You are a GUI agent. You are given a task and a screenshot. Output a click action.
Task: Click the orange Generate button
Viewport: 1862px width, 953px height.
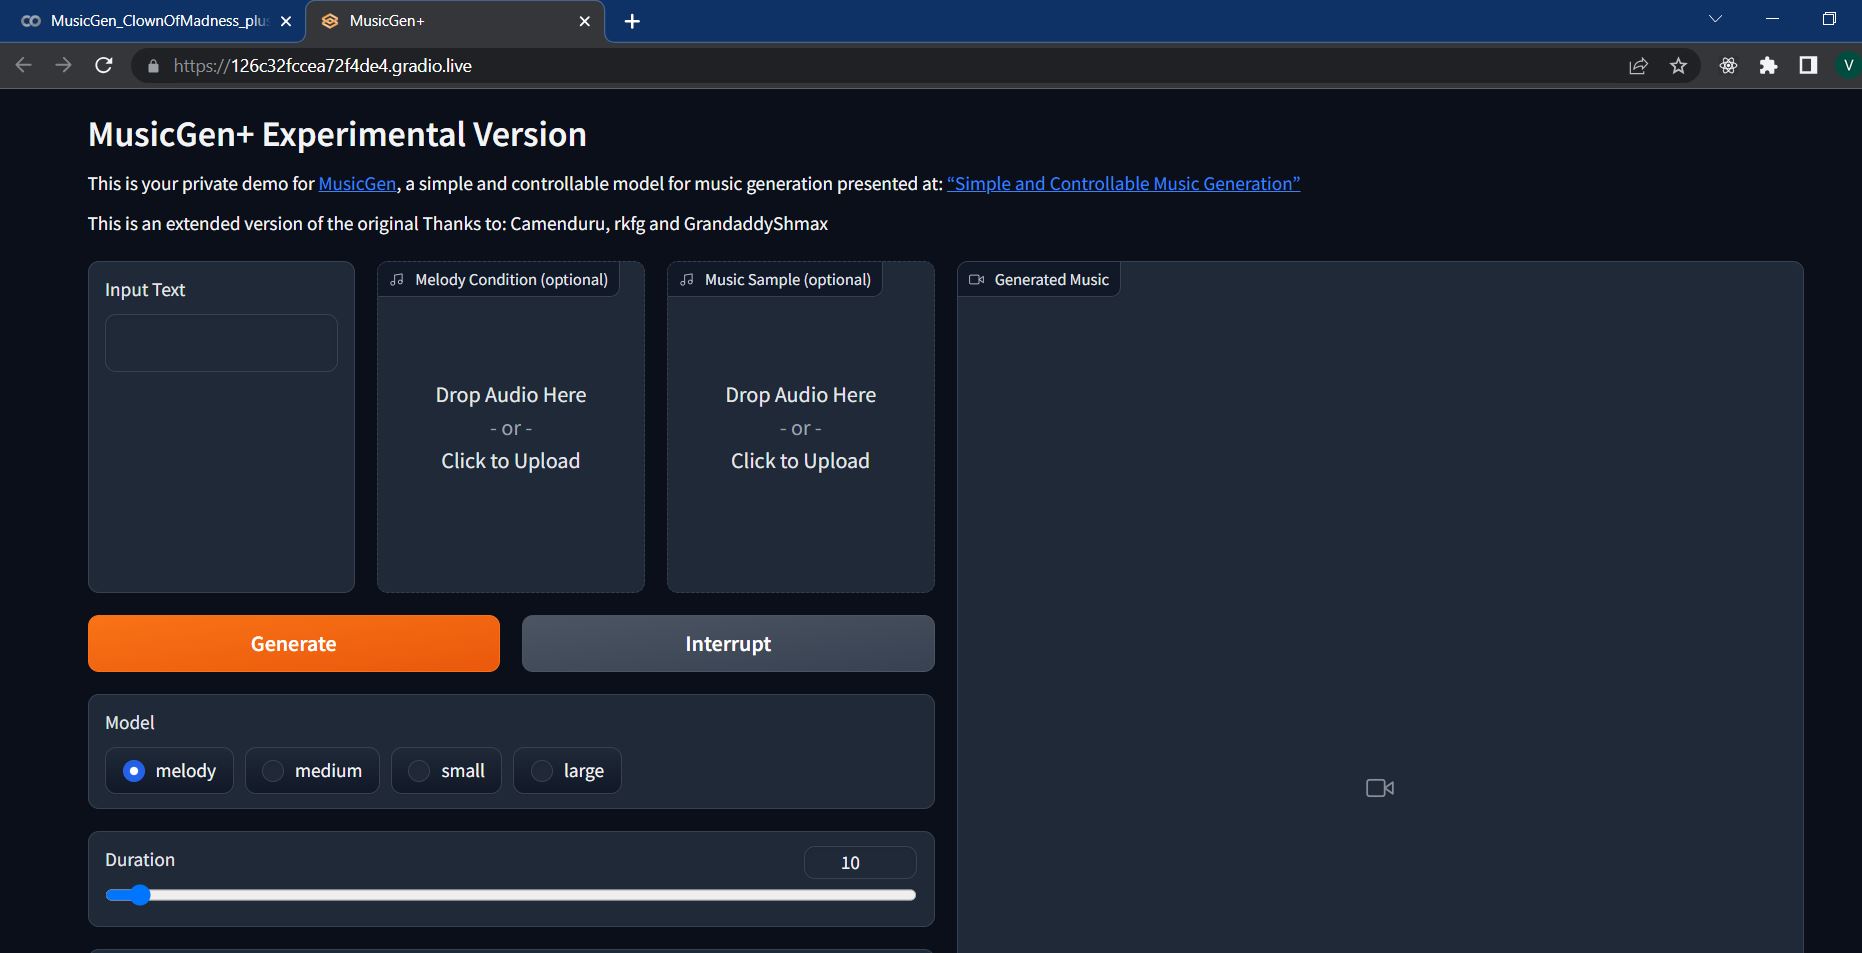(x=294, y=643)
